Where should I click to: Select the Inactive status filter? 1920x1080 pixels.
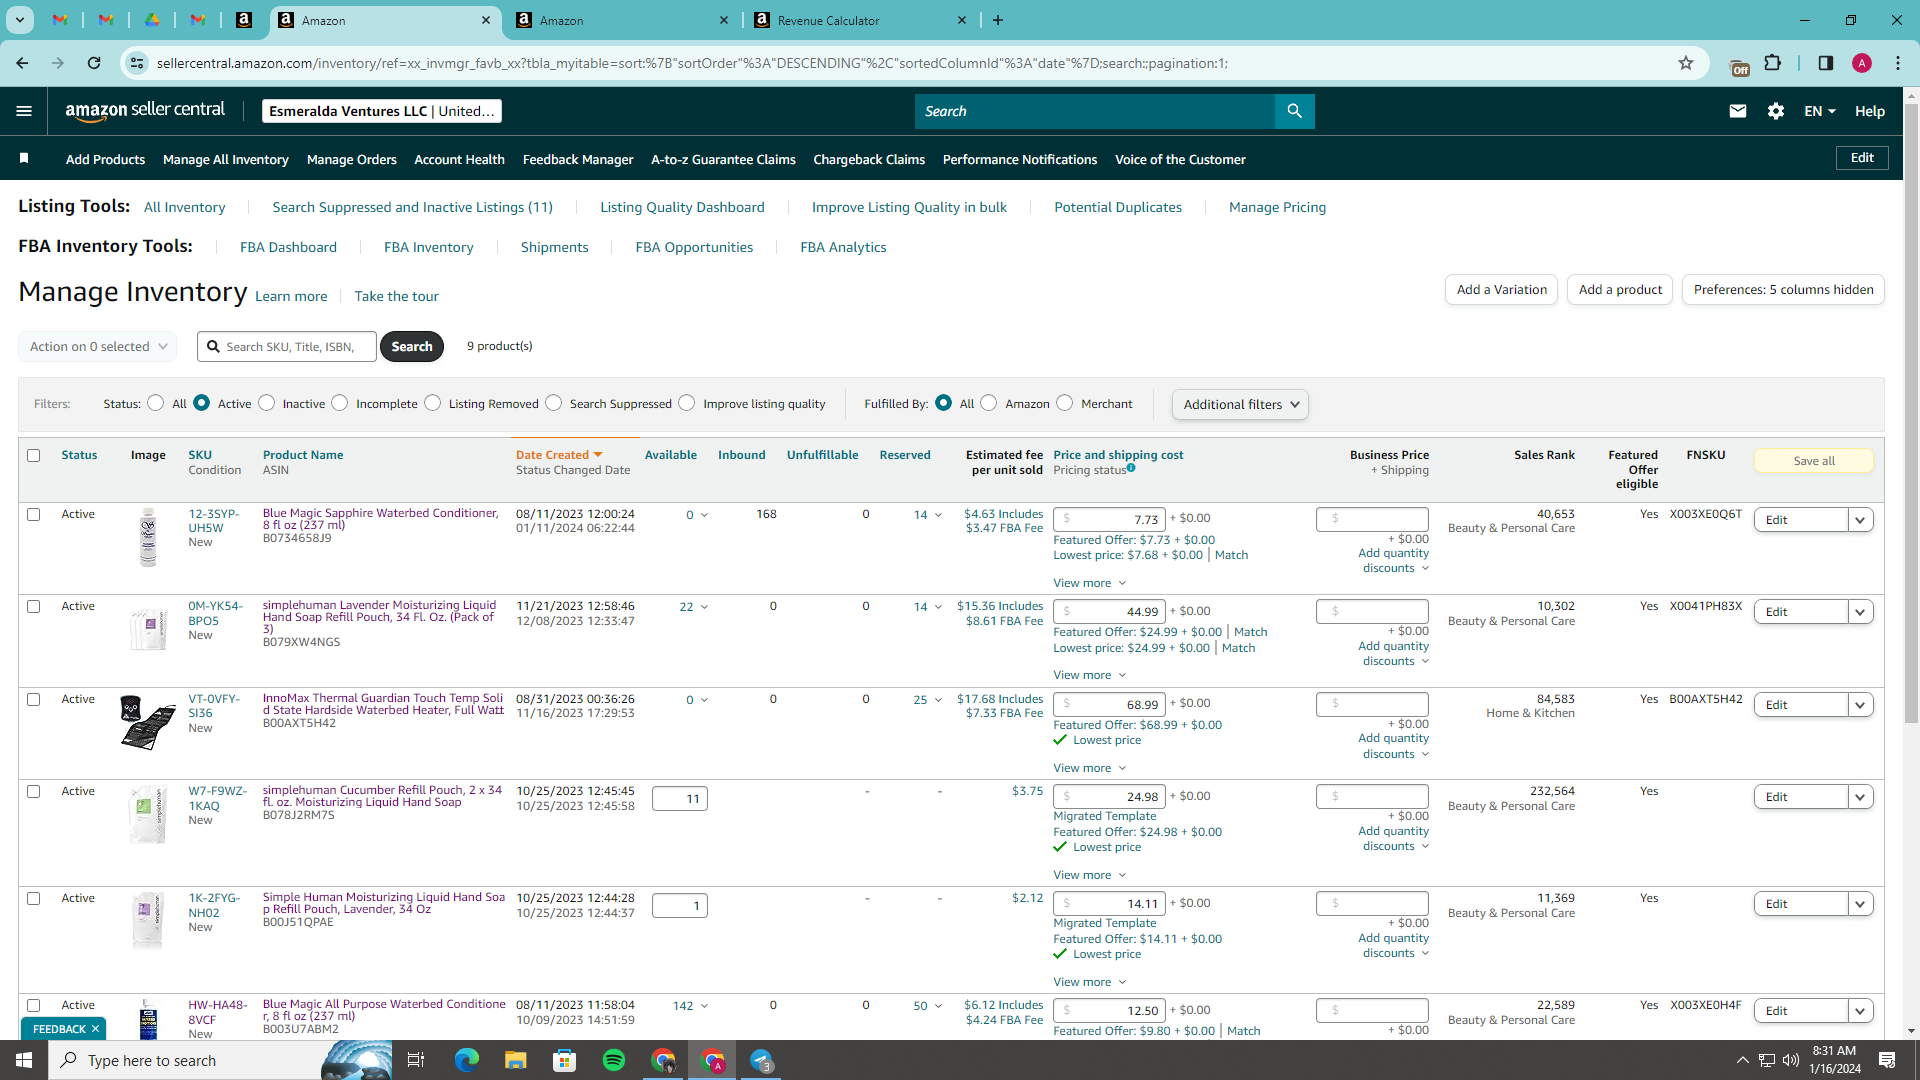[266, 403]
